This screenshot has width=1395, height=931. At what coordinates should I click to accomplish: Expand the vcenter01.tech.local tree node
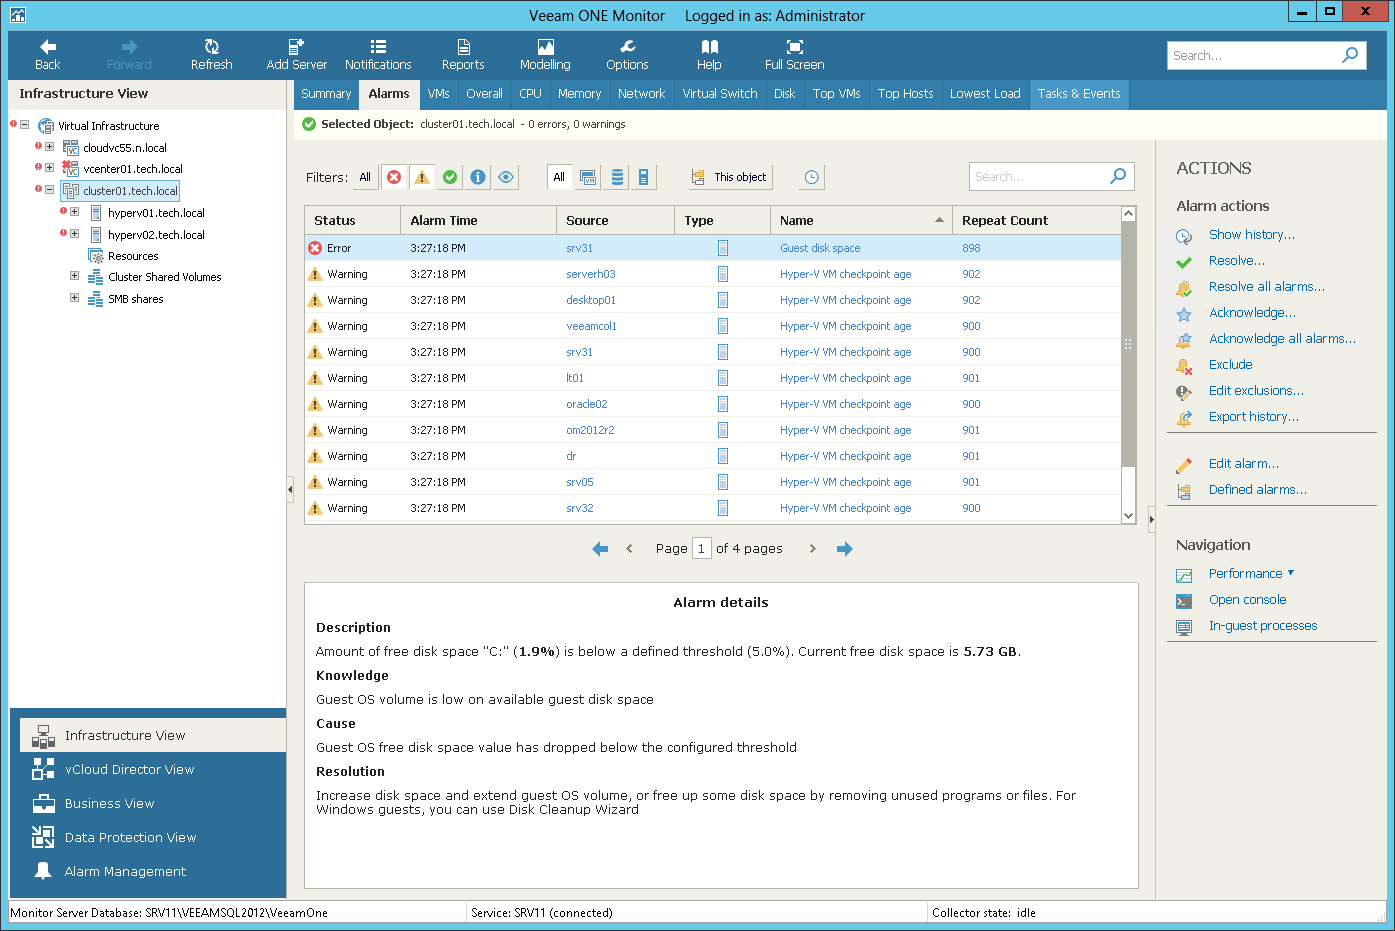point(49,168)
